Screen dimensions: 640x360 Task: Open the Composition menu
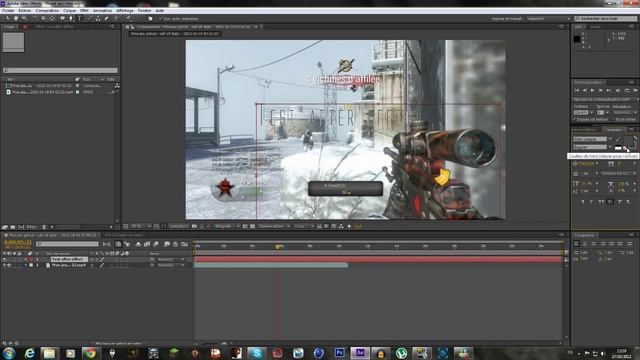coord(47,11)
